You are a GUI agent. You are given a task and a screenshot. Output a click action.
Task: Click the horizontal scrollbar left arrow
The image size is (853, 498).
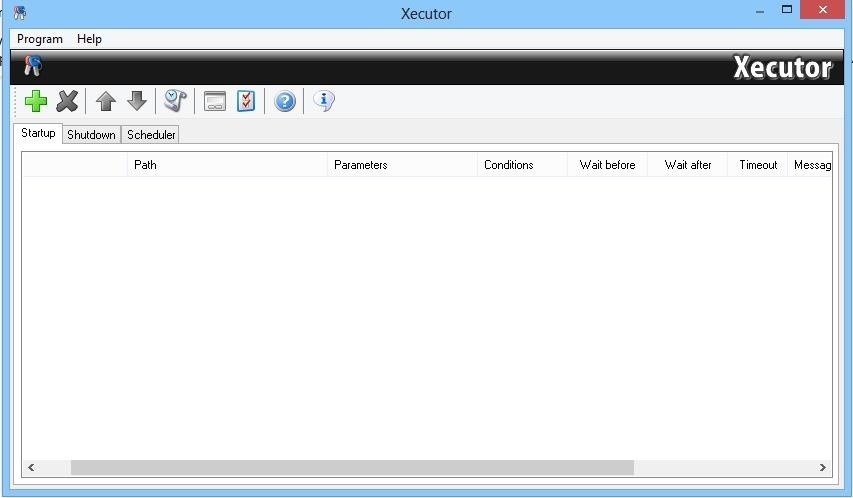[x=31, y=468]
